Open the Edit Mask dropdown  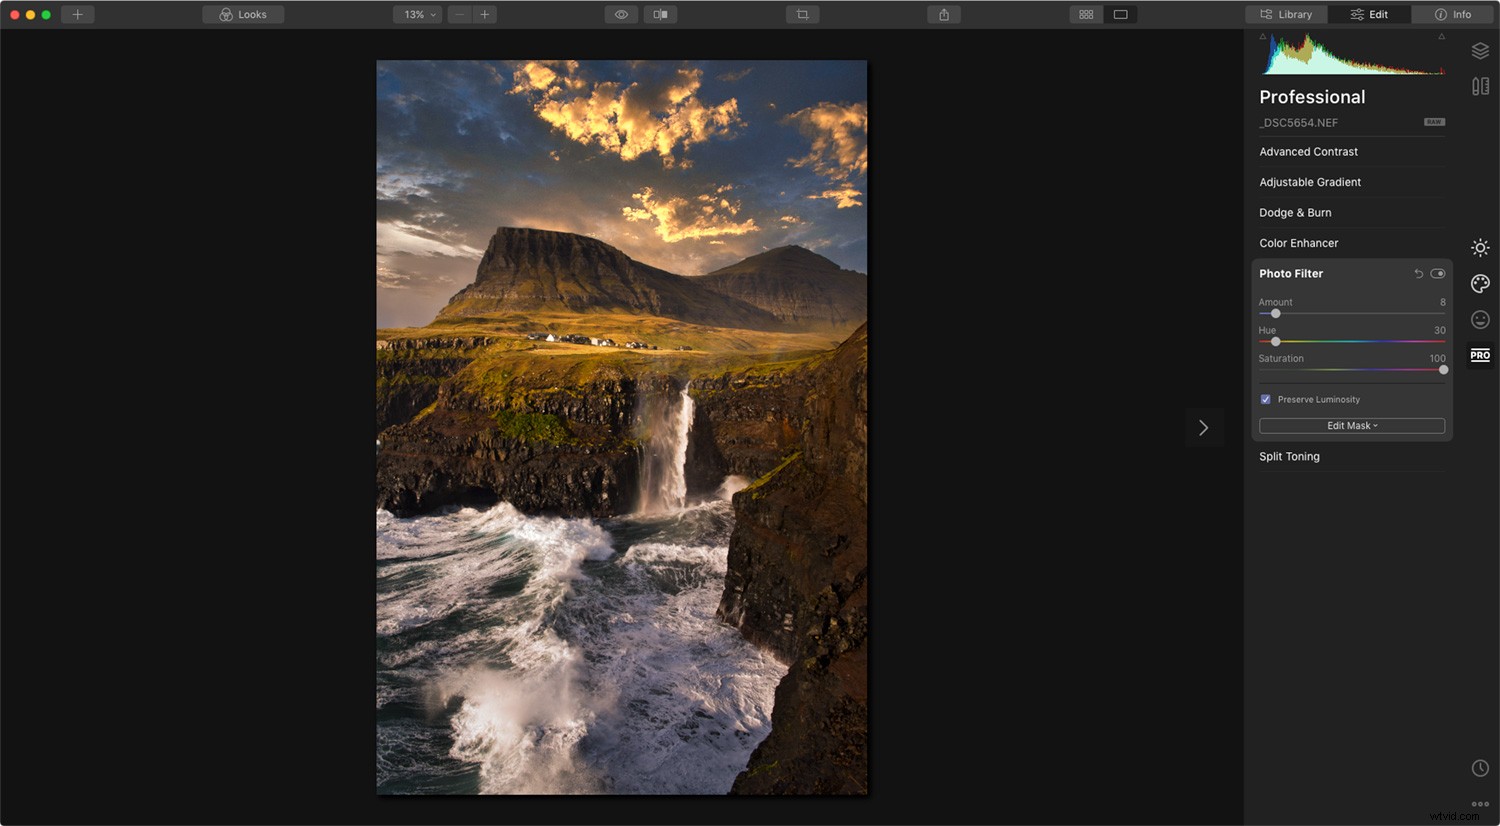[1351, 425]
